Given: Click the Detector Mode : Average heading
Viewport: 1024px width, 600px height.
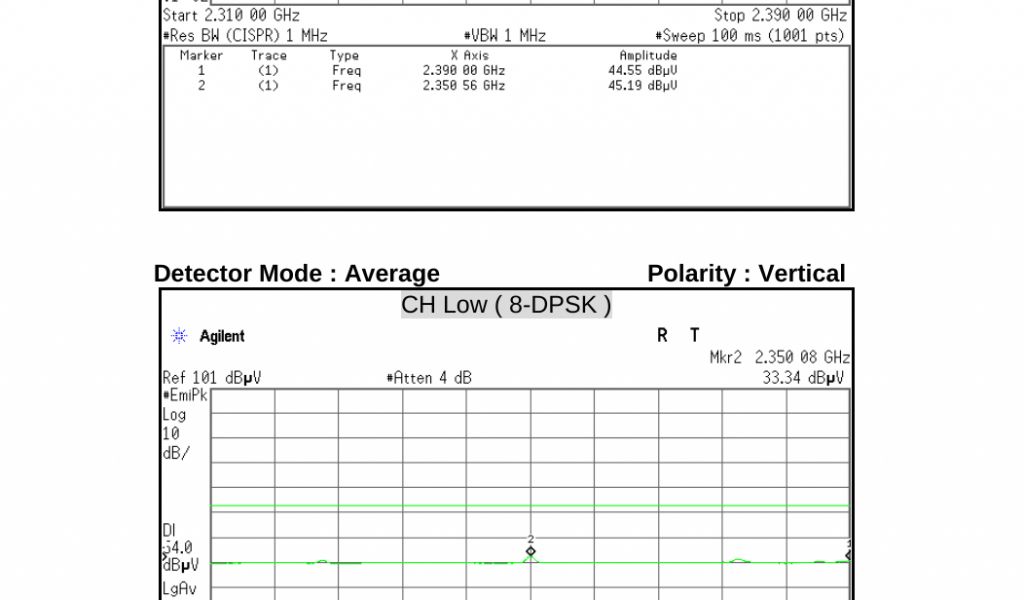Looking at the screenshot, I should (x=297, y=274).
